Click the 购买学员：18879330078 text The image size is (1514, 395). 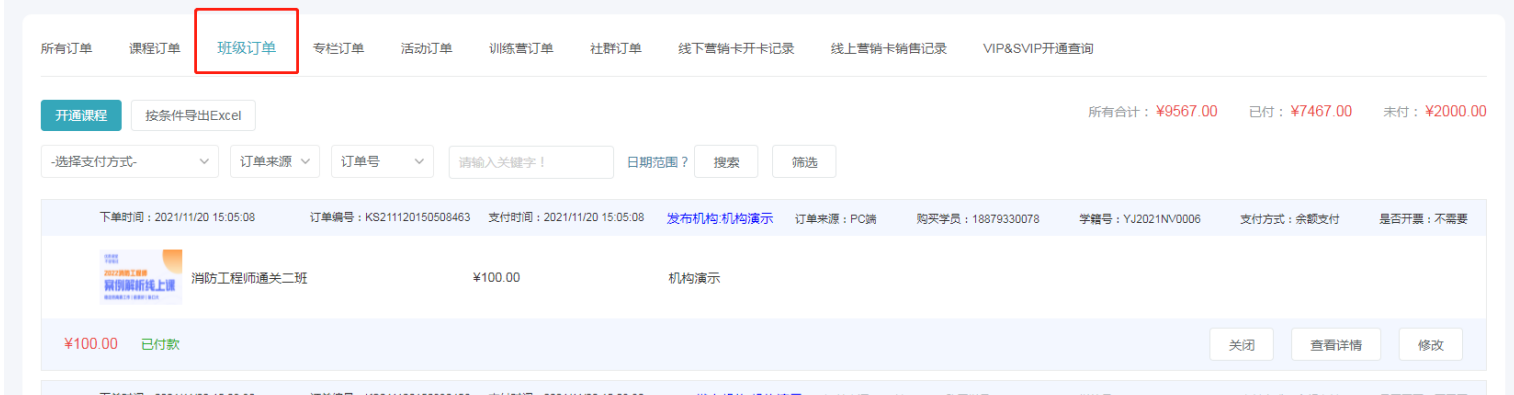[977, 218]
